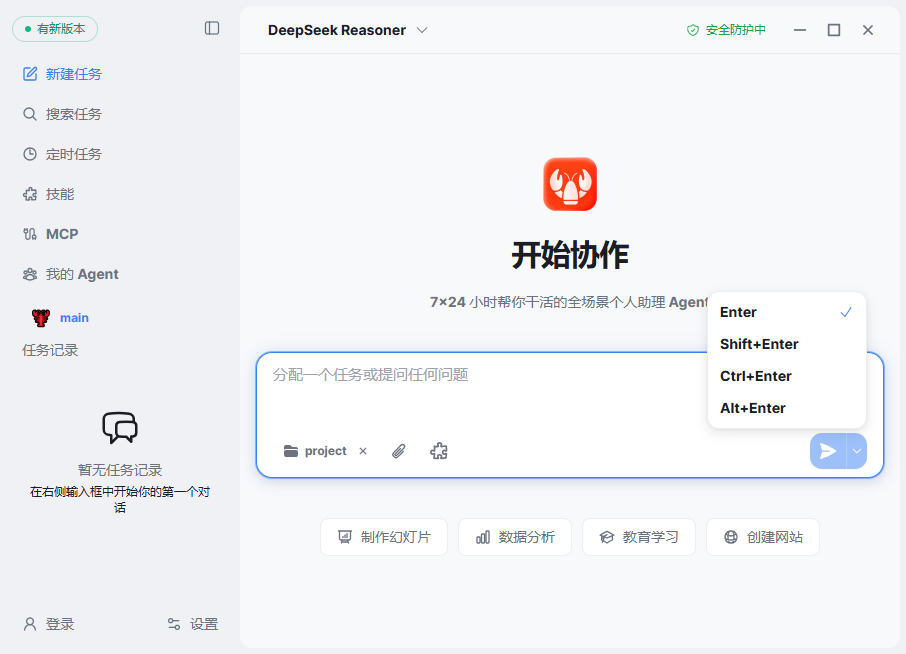
Task: Click the send message arrow button
Action: (828, 451)
